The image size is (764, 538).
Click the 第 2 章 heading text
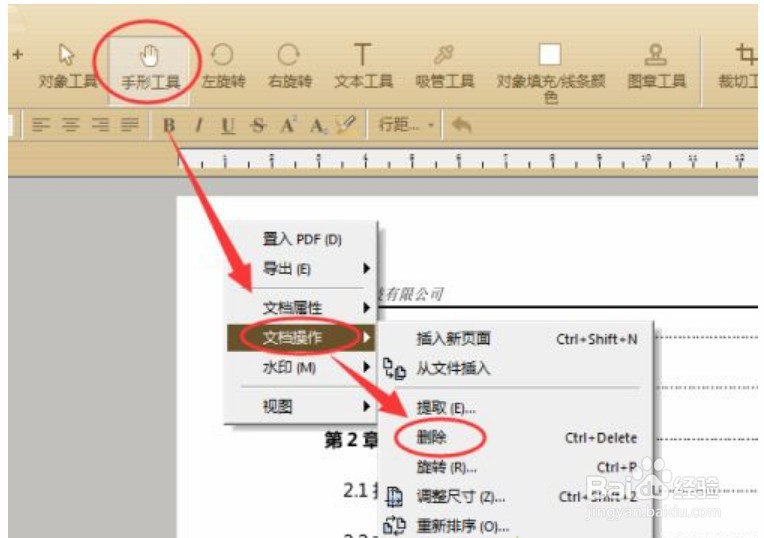click(x=351, y=440)
